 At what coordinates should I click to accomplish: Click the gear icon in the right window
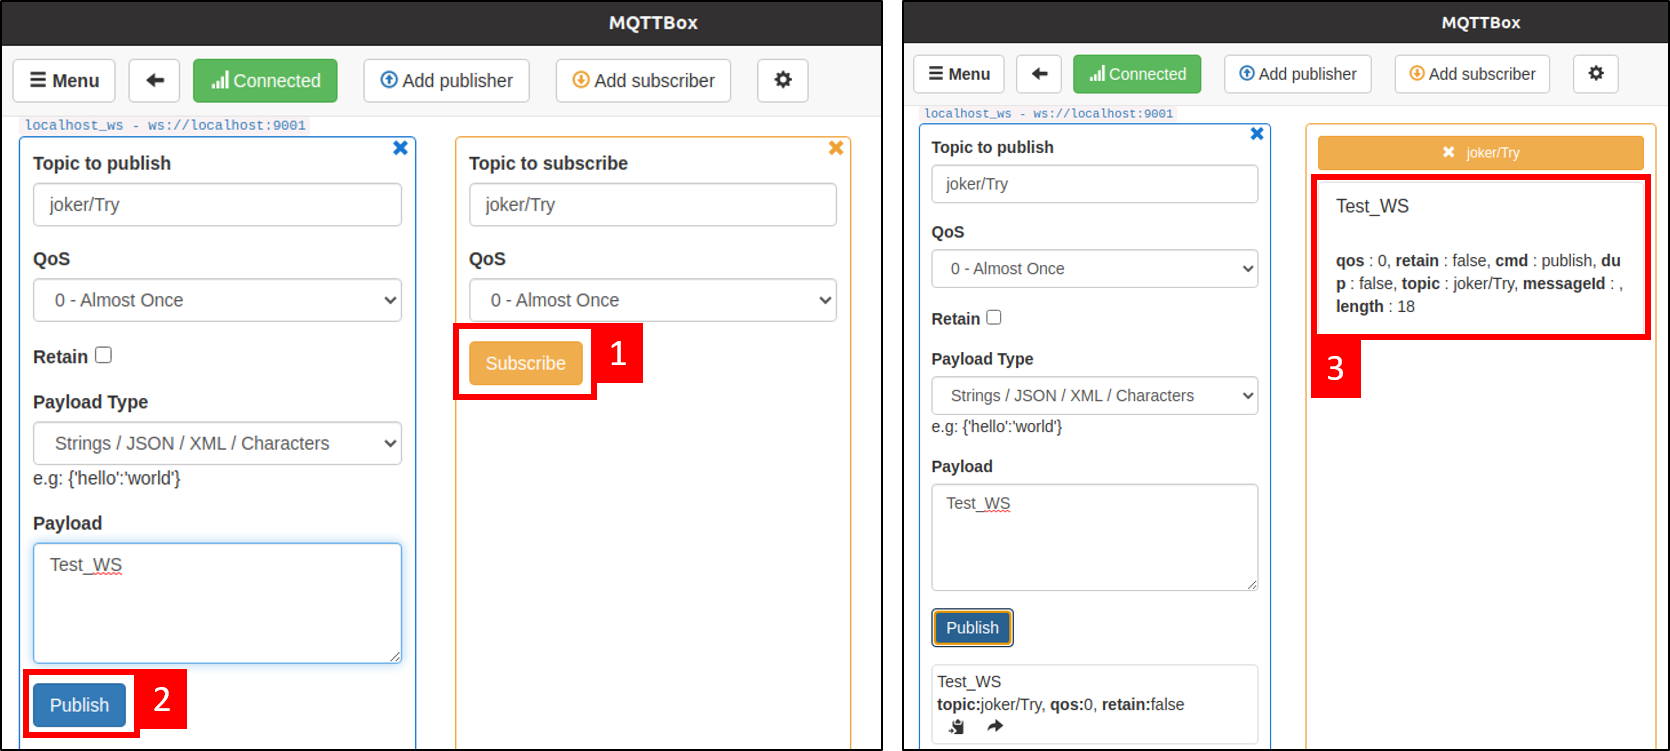click(x=1596, y=74)
